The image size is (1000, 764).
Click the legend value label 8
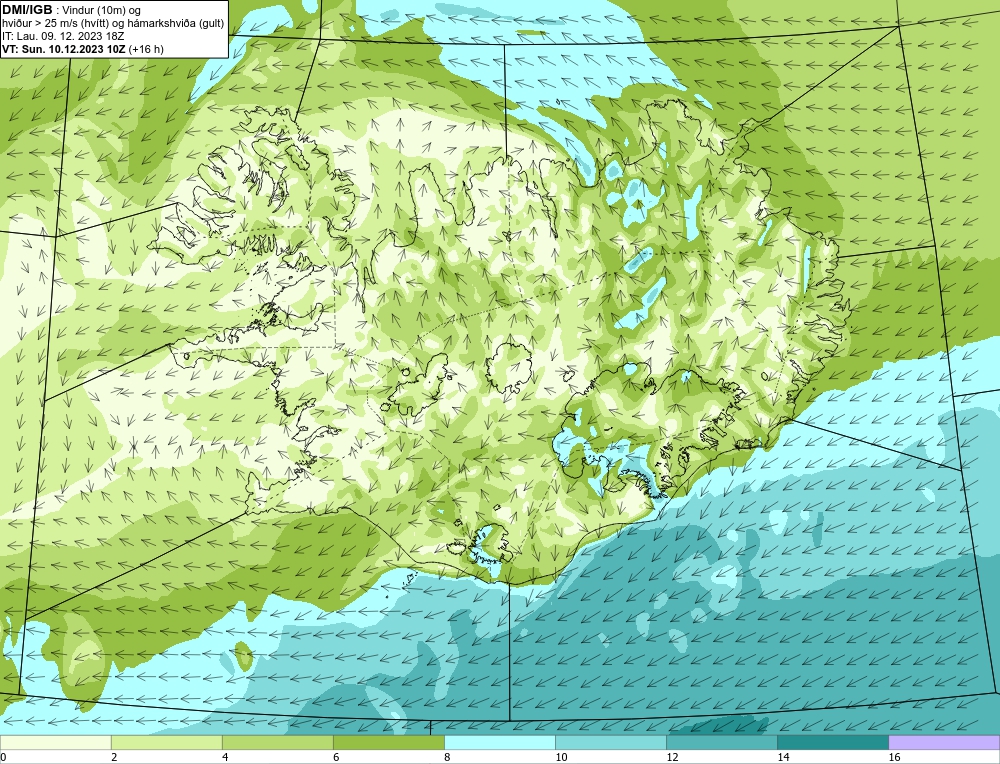pos(447,757)
